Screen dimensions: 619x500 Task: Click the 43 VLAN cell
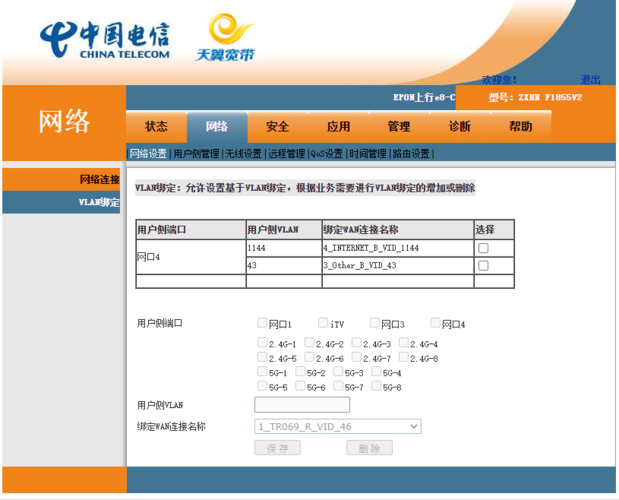point(284,266)
